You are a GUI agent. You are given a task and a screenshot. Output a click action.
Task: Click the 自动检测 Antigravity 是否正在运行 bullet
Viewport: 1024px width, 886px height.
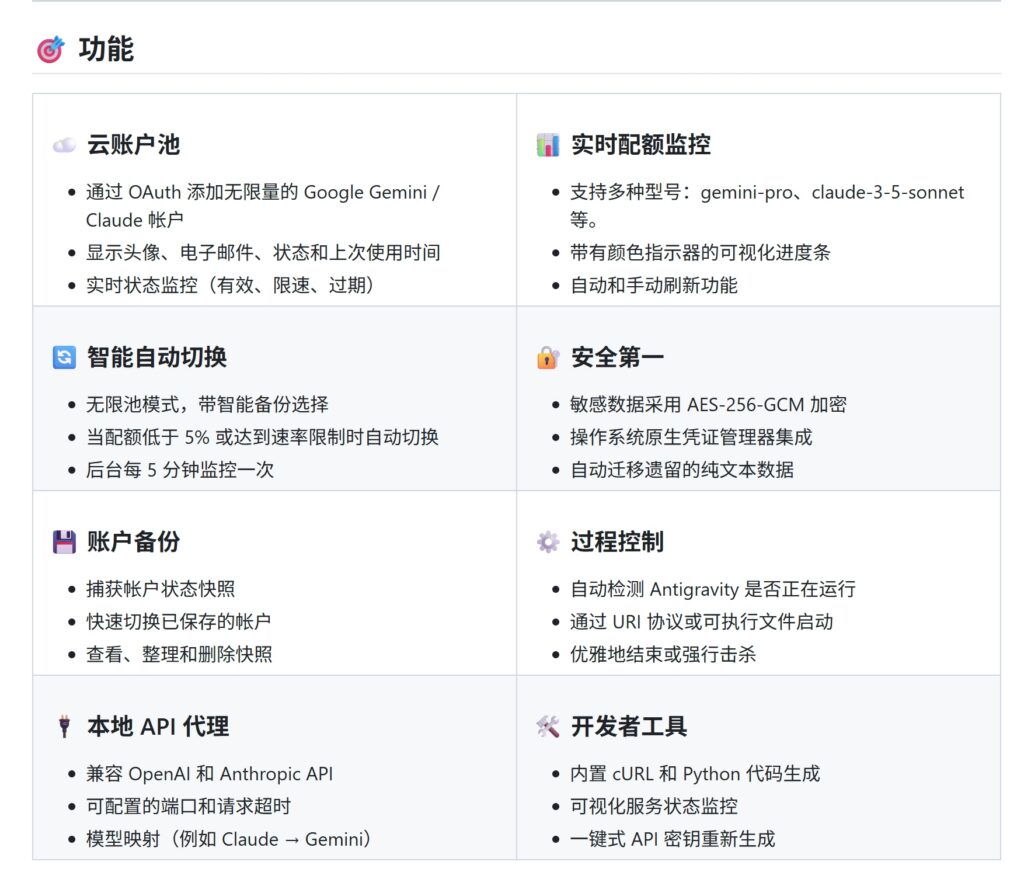pos(713,590)
